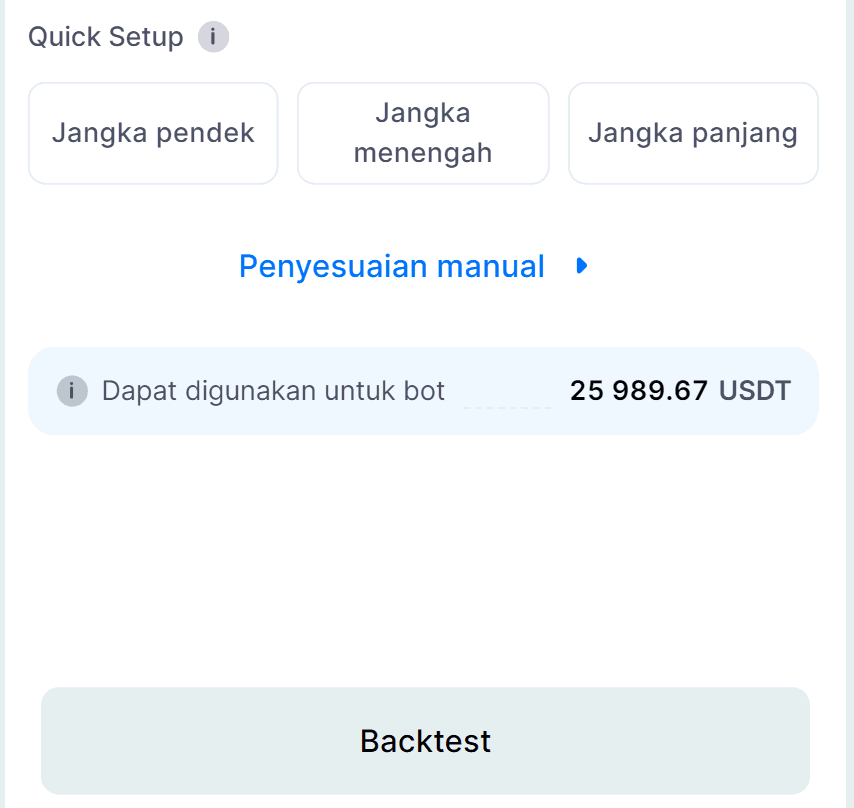This screenshot has height=808, width=854.
Task: Click the info icon beside Quick Setup
Action: pyautogui.click(x=213, y=38)
